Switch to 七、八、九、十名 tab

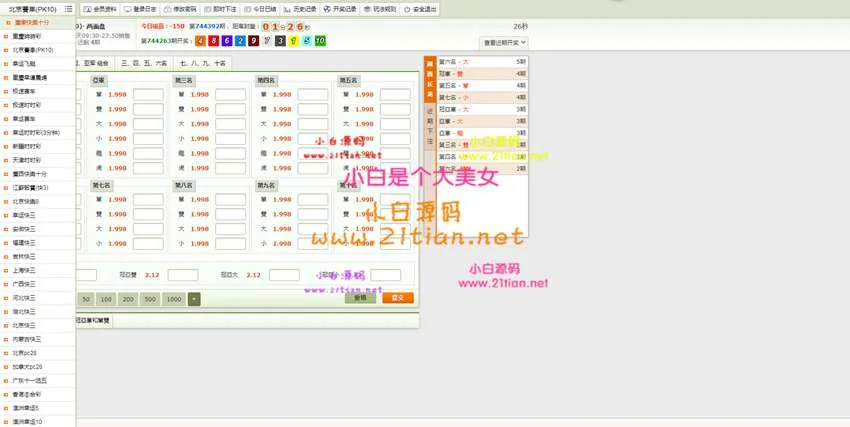coord(203,62)
